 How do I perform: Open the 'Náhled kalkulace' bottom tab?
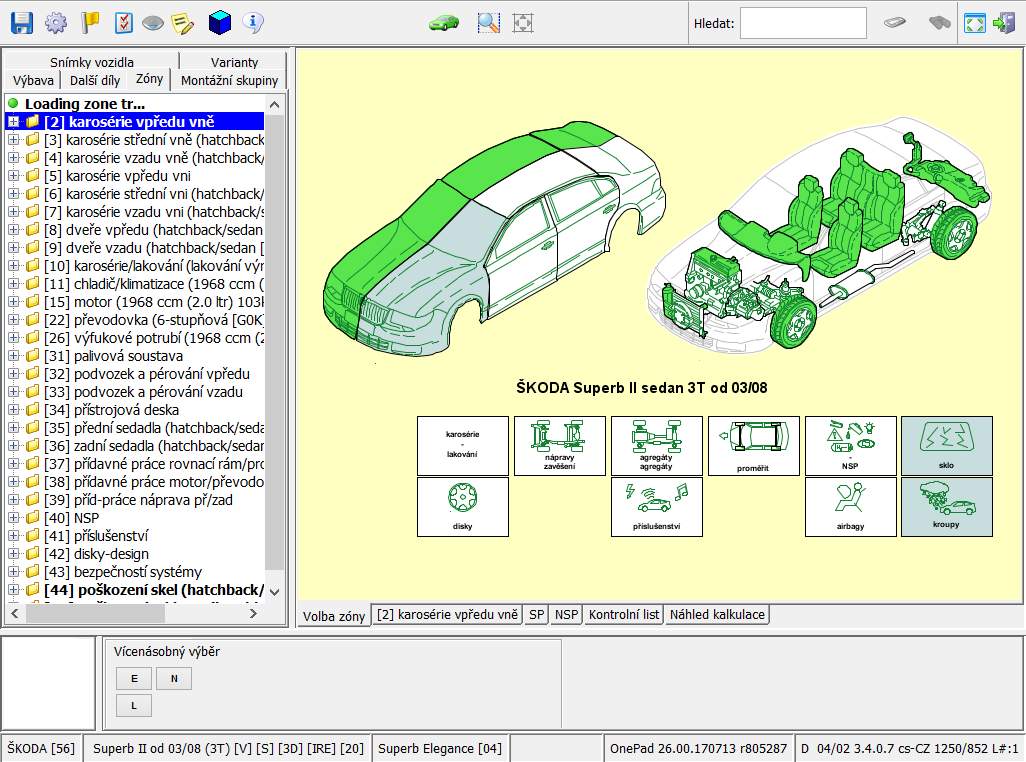tap(717, 615)
